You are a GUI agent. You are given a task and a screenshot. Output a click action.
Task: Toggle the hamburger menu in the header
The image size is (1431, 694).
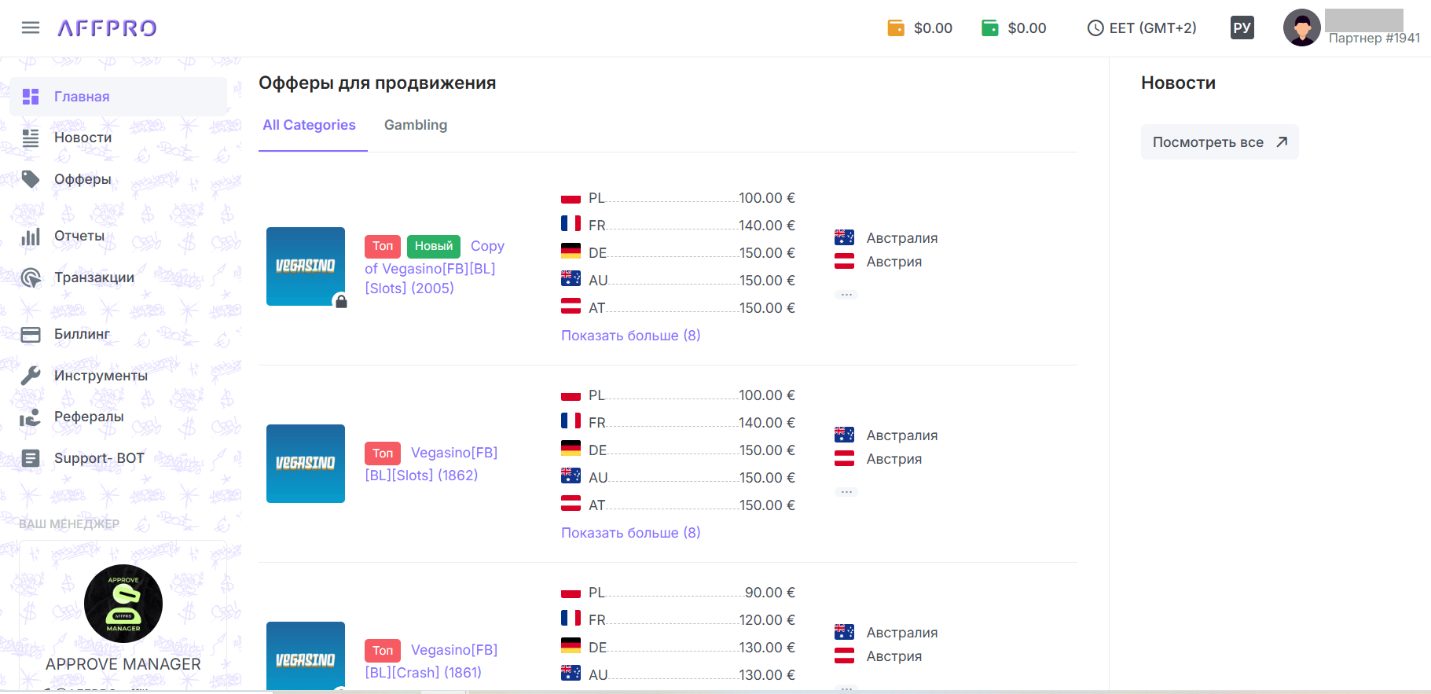click(x=31, y=27)
